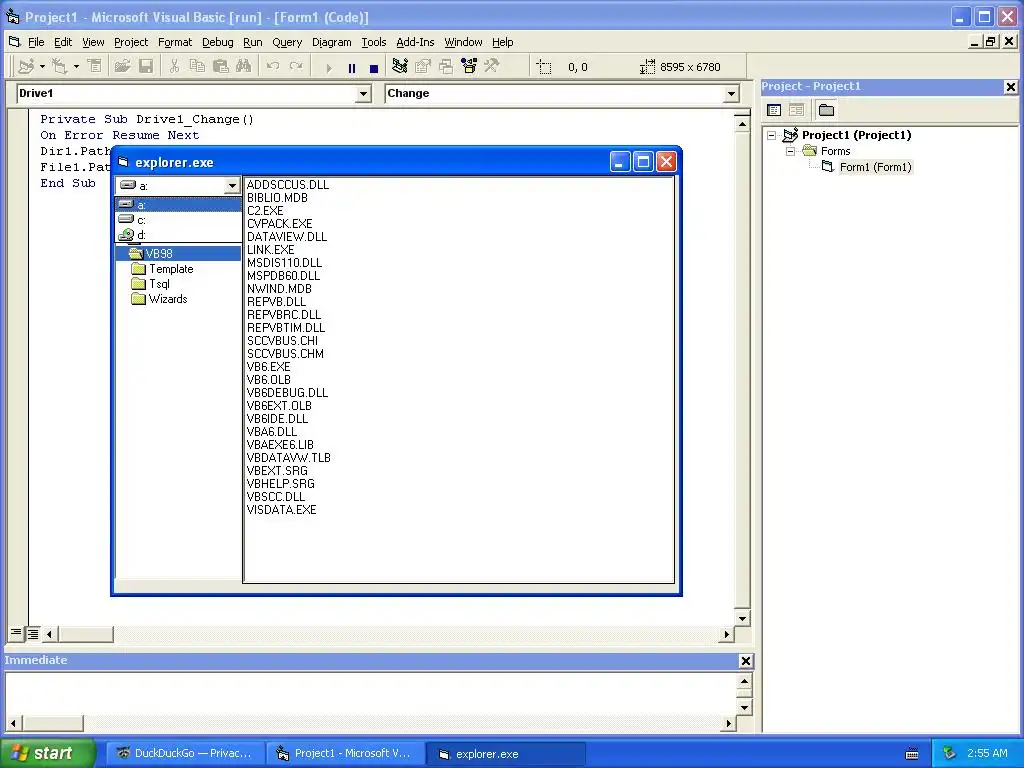The width and height of the screenshot is (1024, 768).
Task: Select drive d: in drive list
Action: (178, 235)
